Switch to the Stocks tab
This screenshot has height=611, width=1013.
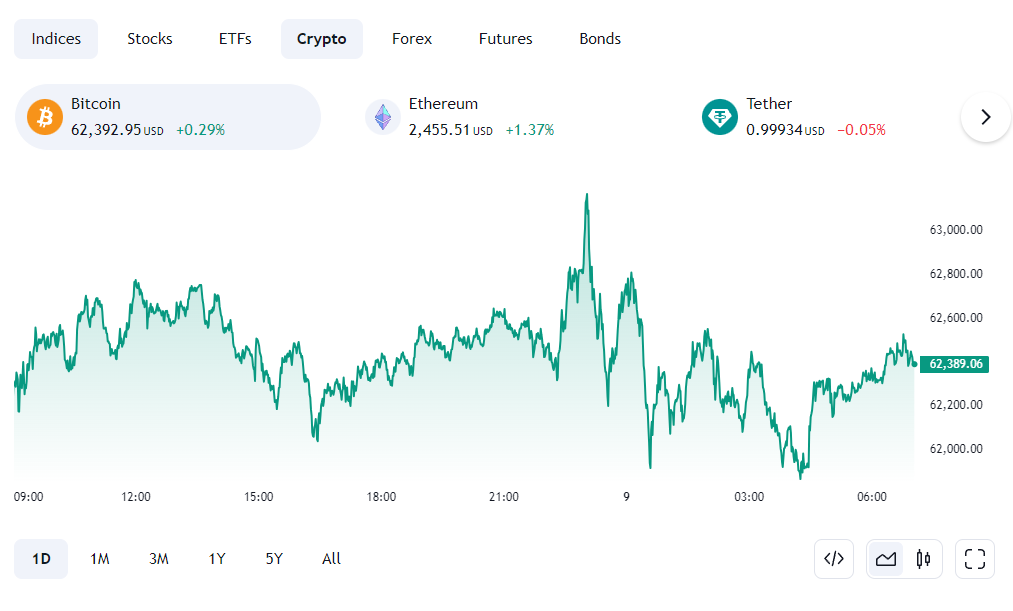150,39
